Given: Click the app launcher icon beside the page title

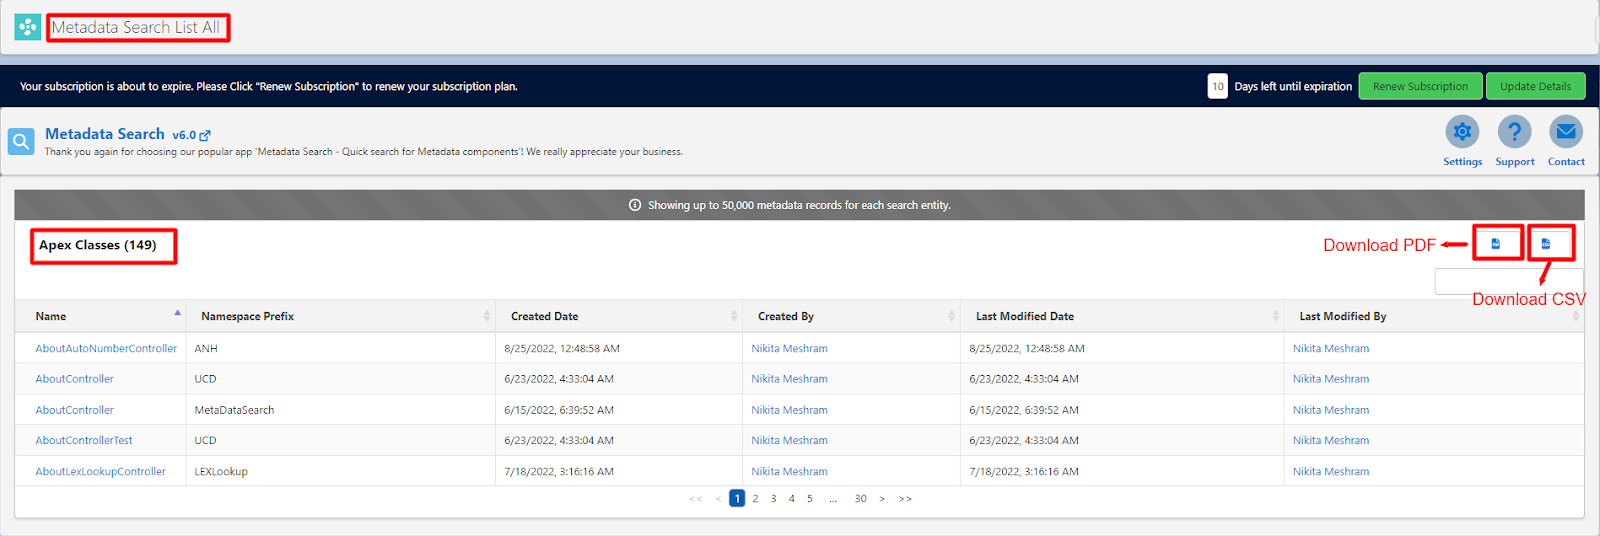Looking at the screenshot, I should click(x=28, y=27).
